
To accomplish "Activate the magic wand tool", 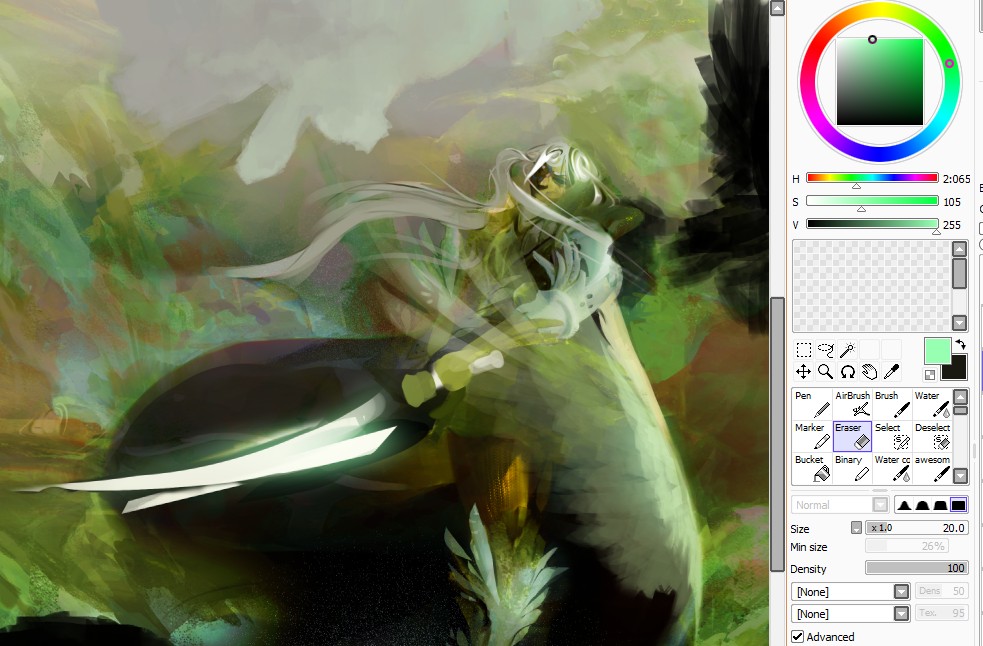I will click(x=848, y=349).
